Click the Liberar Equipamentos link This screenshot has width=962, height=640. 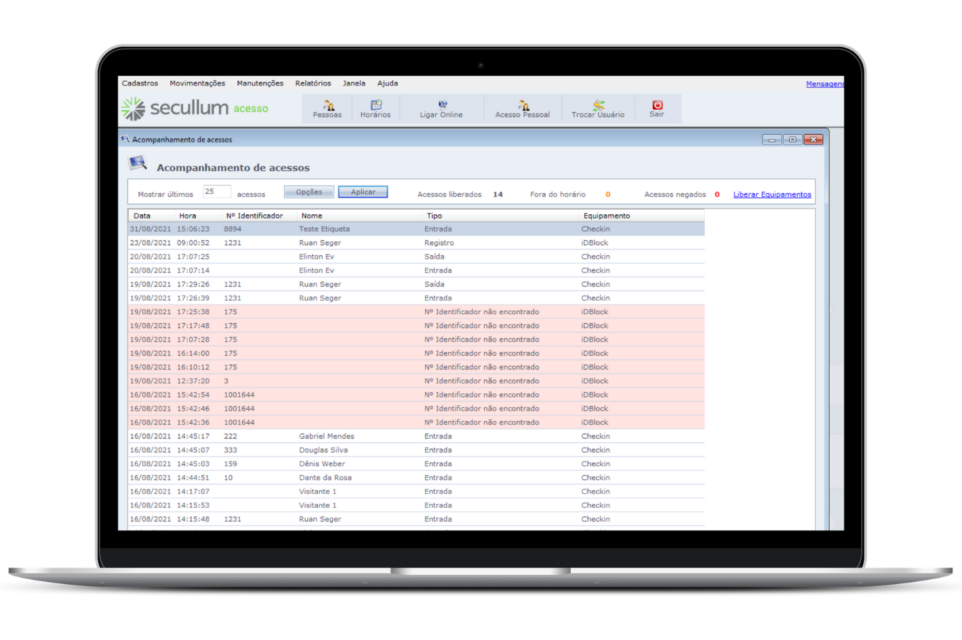point(772,195)
